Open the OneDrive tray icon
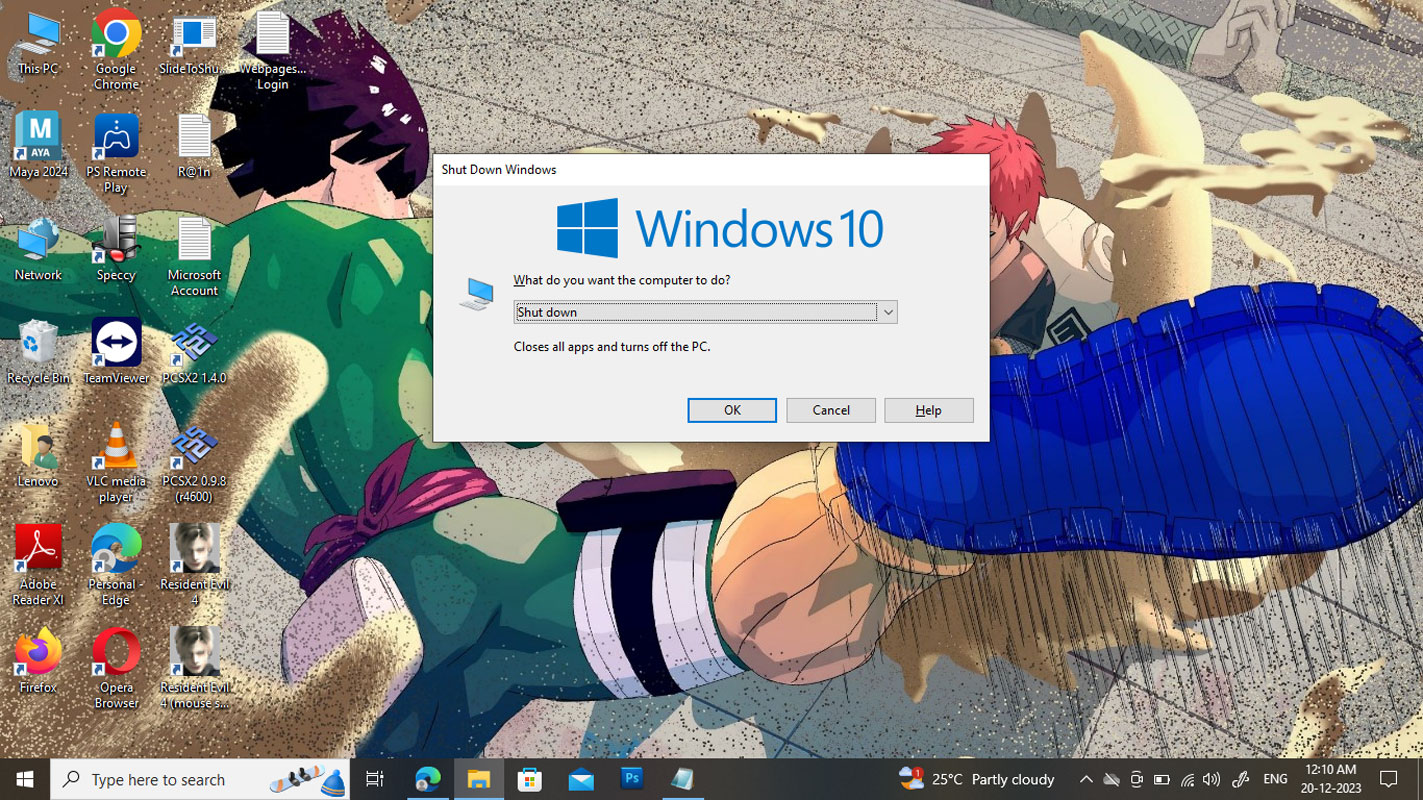This screenshot has height=800, width=1423. [x=1111, y=779]
